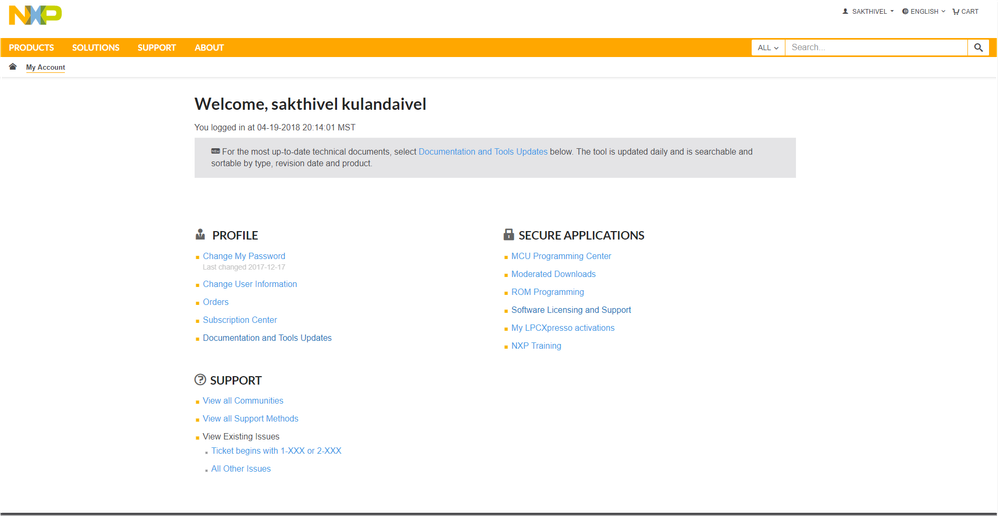This screenshot has width=998, height=516.
Task: Open My LPCXpresso activations link
Action: click(x=563, y=328)
